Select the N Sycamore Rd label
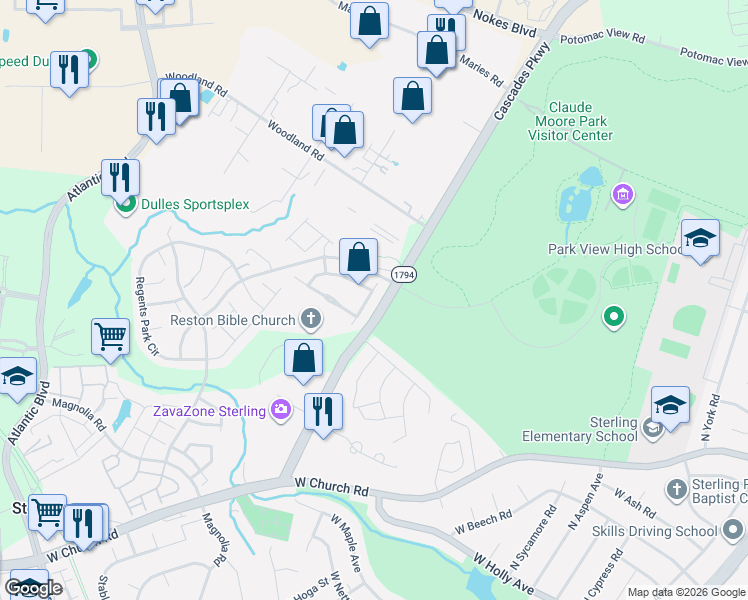 533,538
